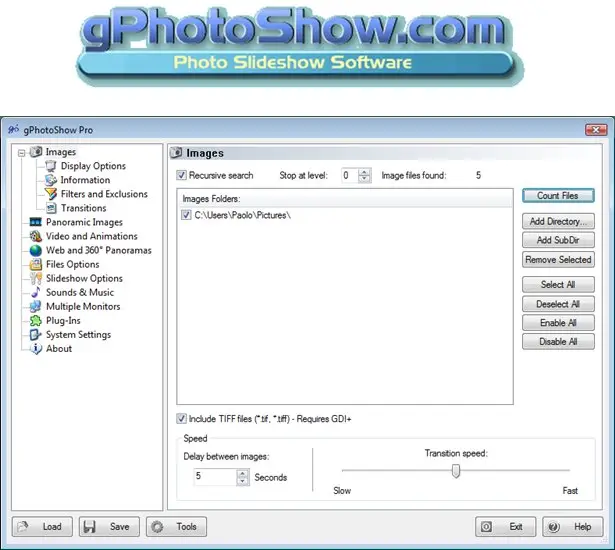615x550 pixels.
Task: Click the Plug-Ins puzzle piece icon
Action: pyautogui.click(x=36, y=321)
